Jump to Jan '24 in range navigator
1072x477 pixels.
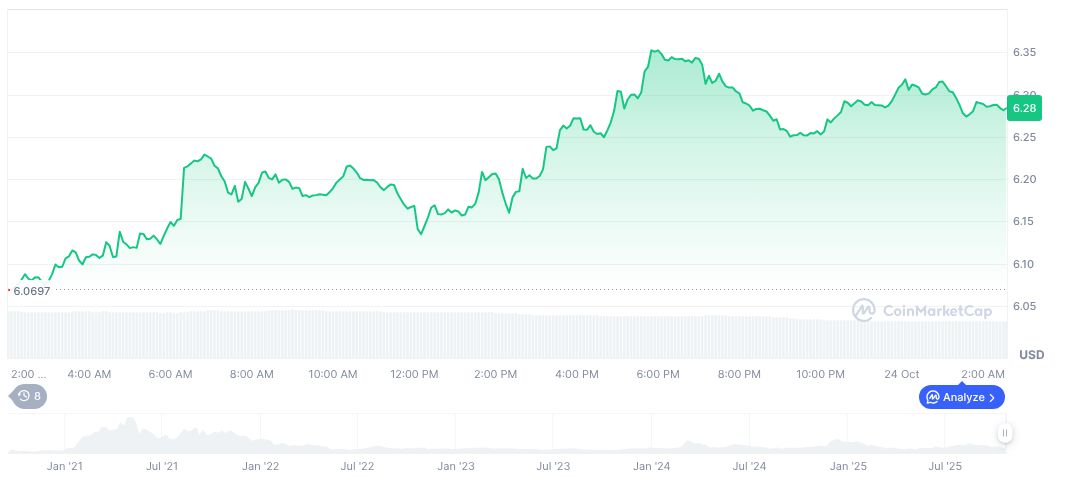click(x=651, y=466)
